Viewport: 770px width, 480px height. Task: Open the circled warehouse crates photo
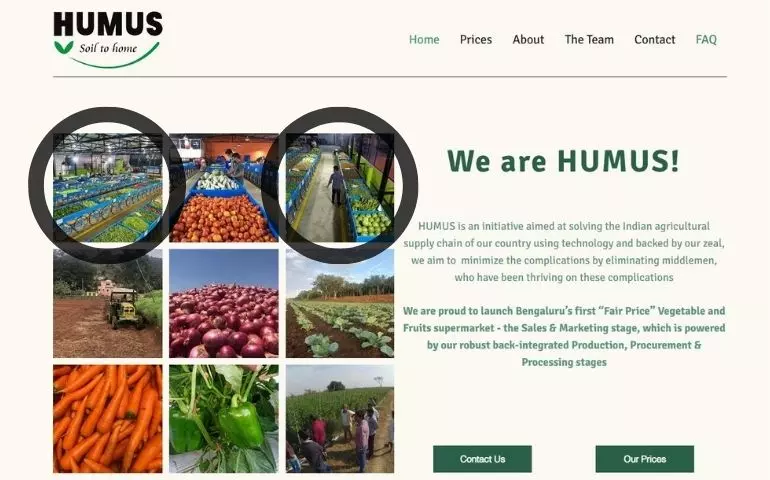pyautogui.click(x=108, y=188)
